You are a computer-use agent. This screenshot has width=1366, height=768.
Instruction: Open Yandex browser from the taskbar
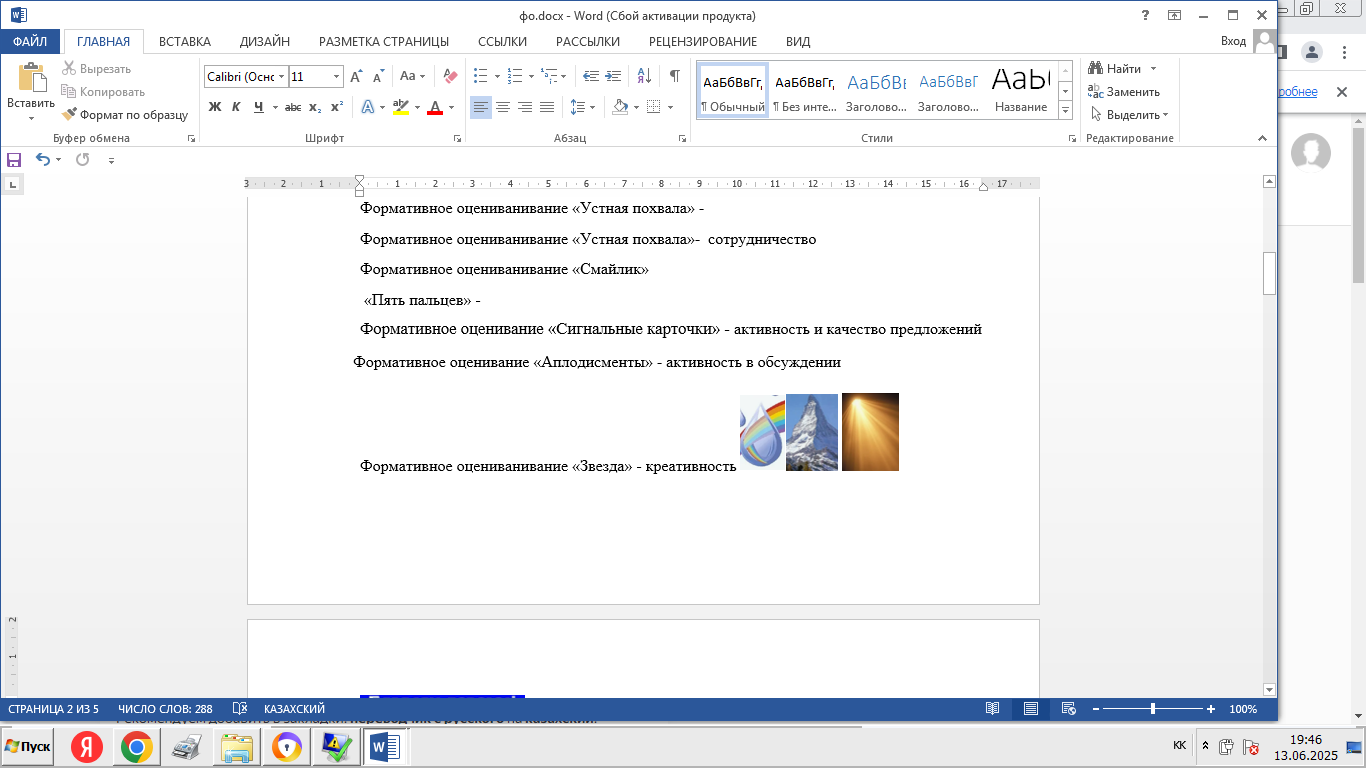(88, 747)
